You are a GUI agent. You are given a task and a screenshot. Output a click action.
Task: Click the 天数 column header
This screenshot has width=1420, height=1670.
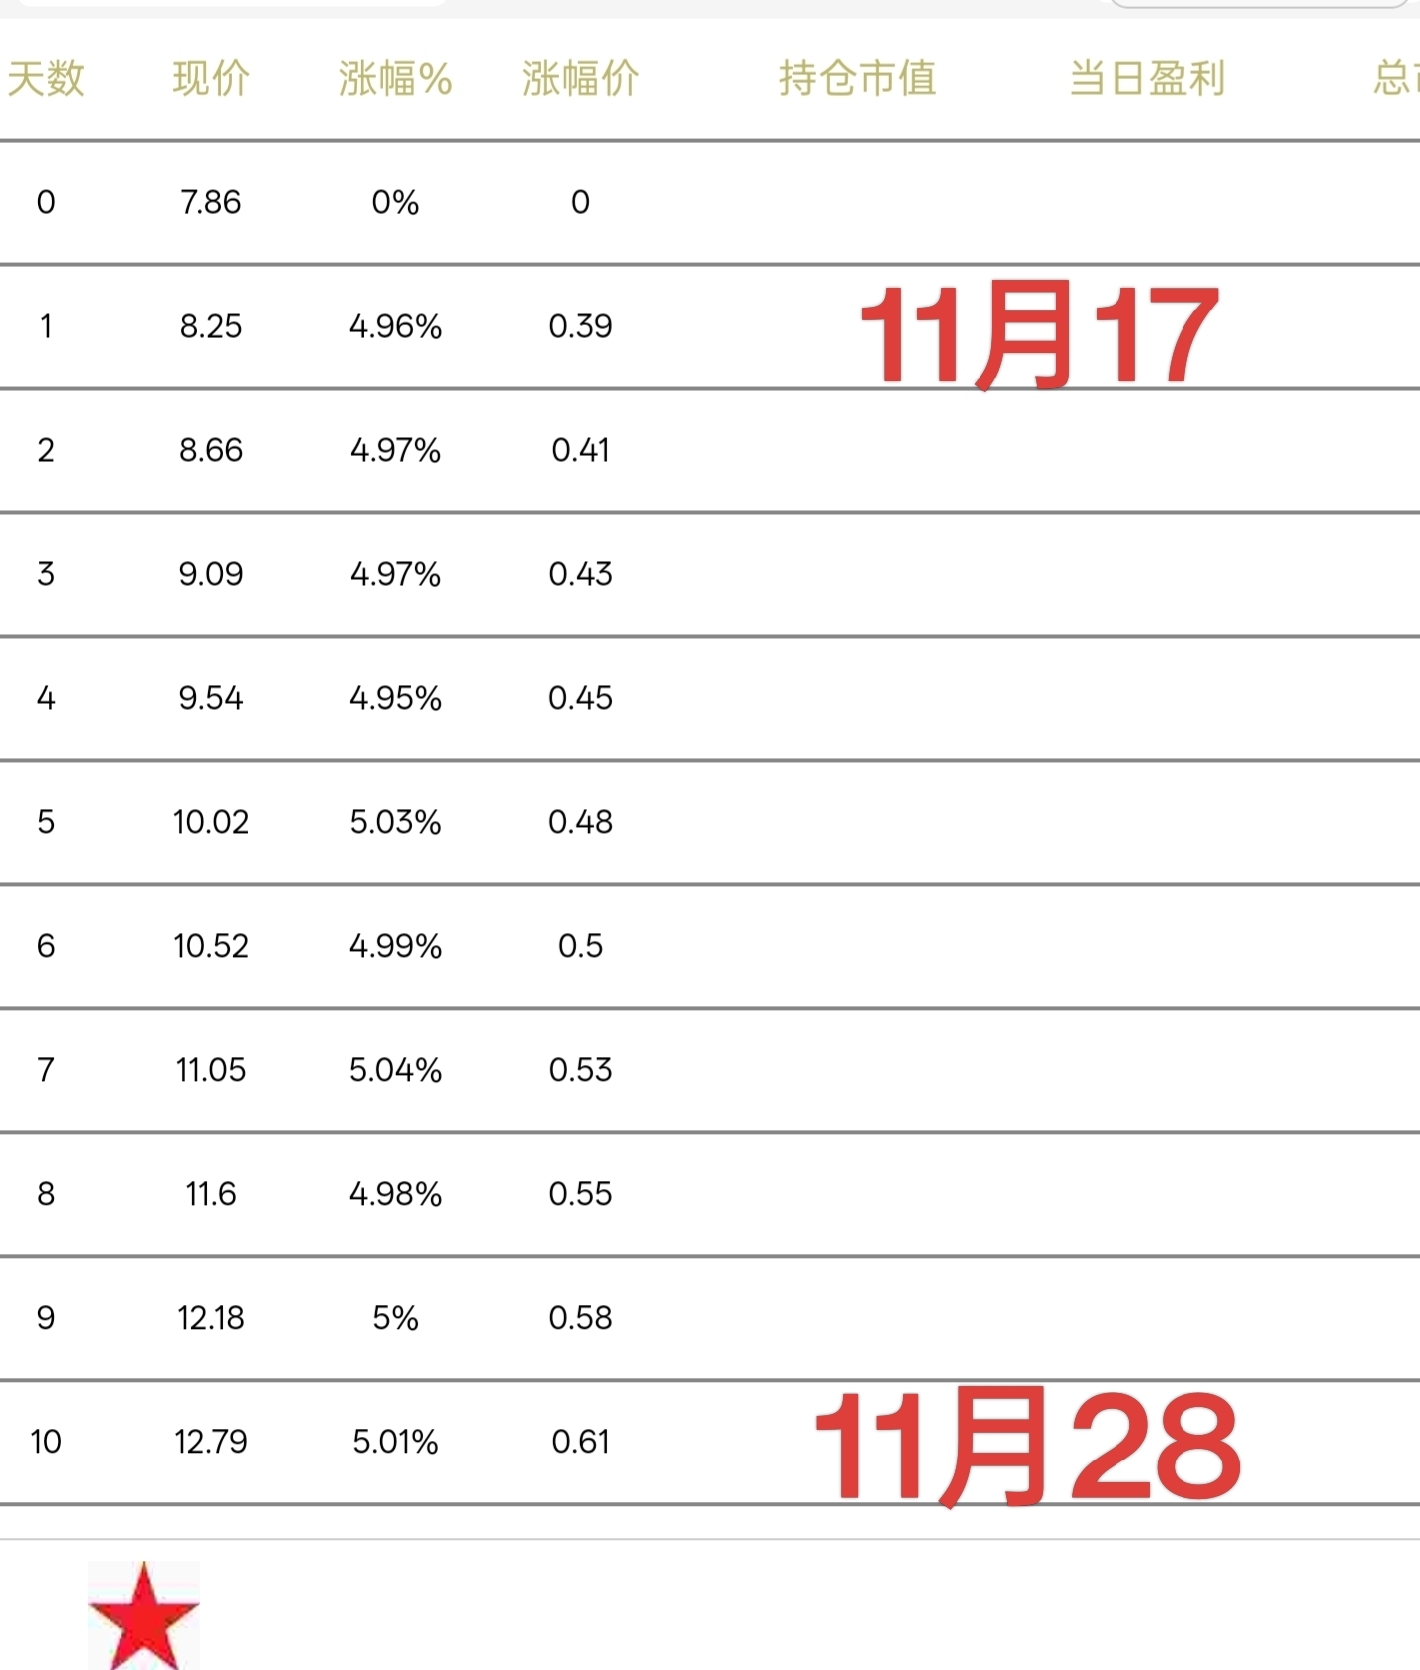[46, 78]
